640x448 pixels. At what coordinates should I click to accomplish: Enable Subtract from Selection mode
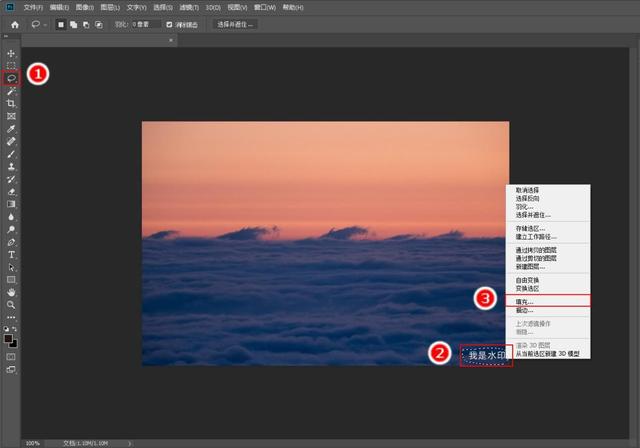86,24
